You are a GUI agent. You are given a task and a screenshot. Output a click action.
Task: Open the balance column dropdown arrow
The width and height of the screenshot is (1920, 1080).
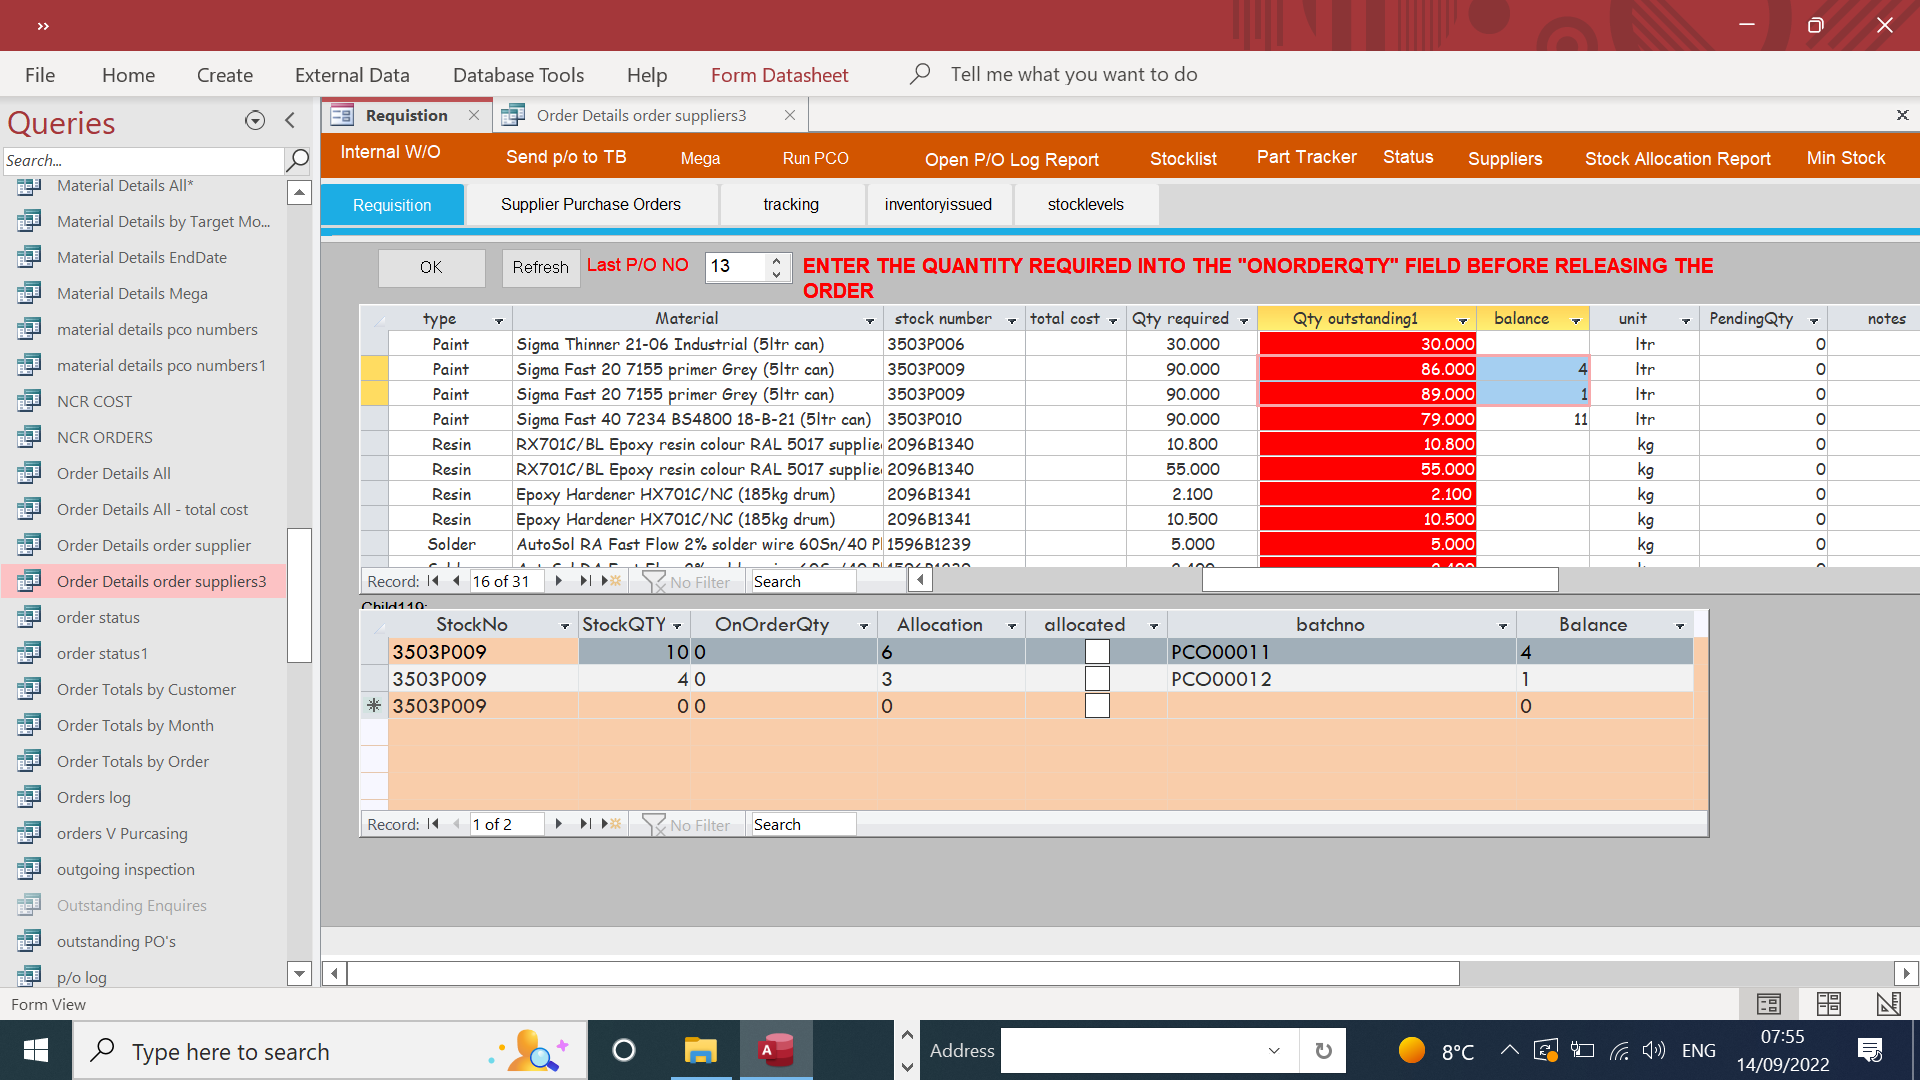coord(1576,320)
